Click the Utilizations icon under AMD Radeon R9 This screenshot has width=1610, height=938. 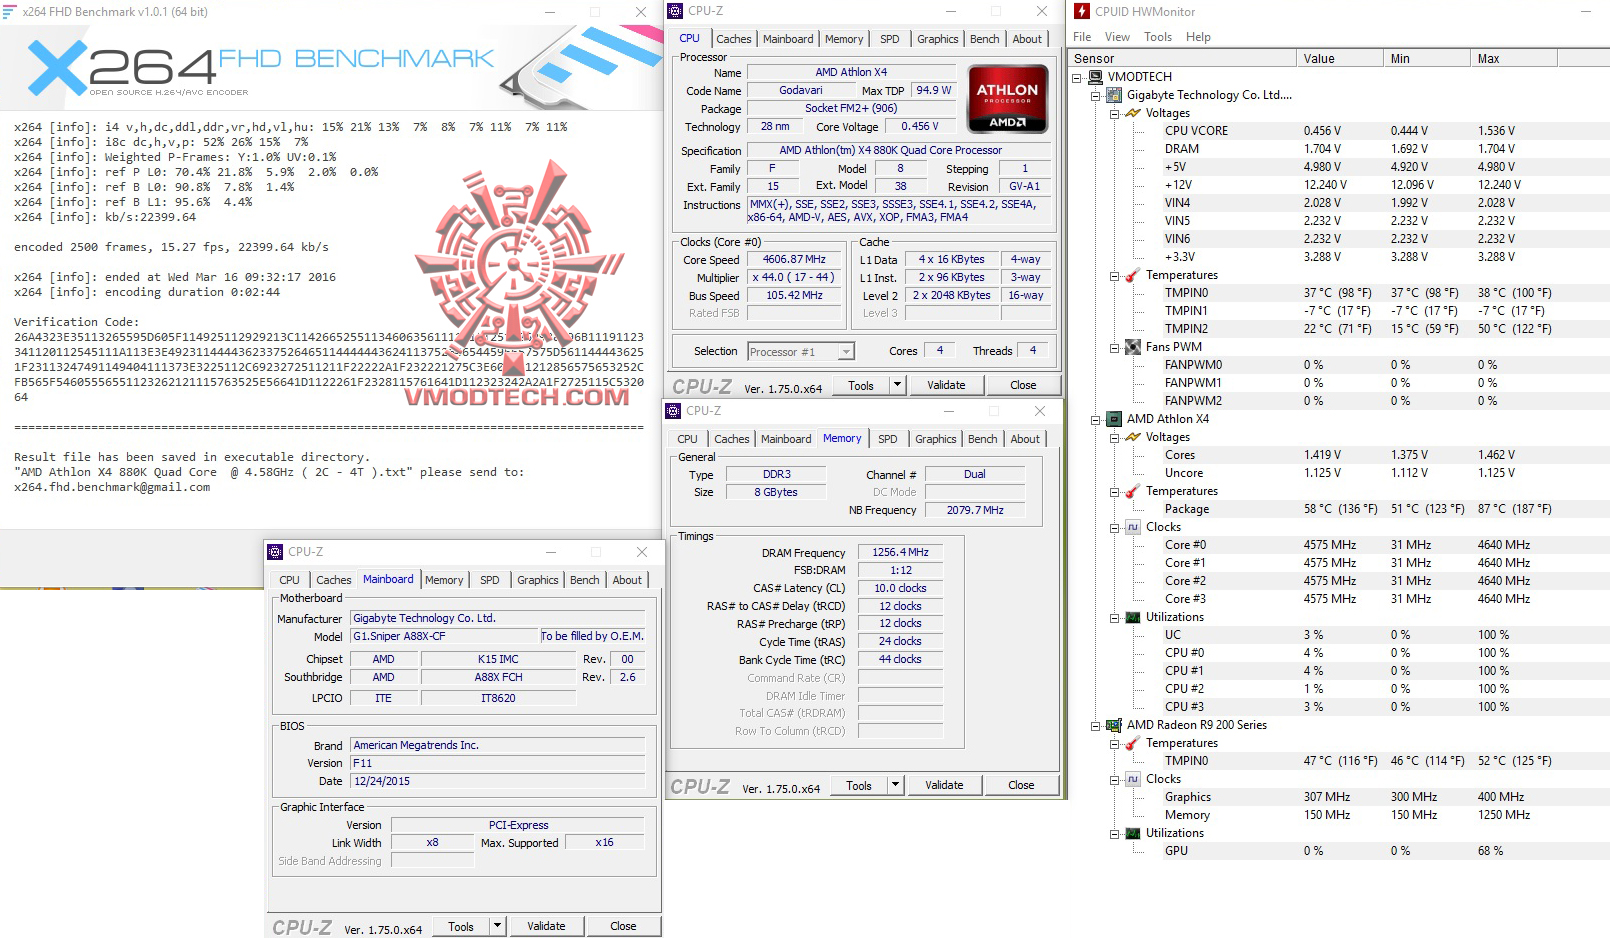click(1133, 833)
